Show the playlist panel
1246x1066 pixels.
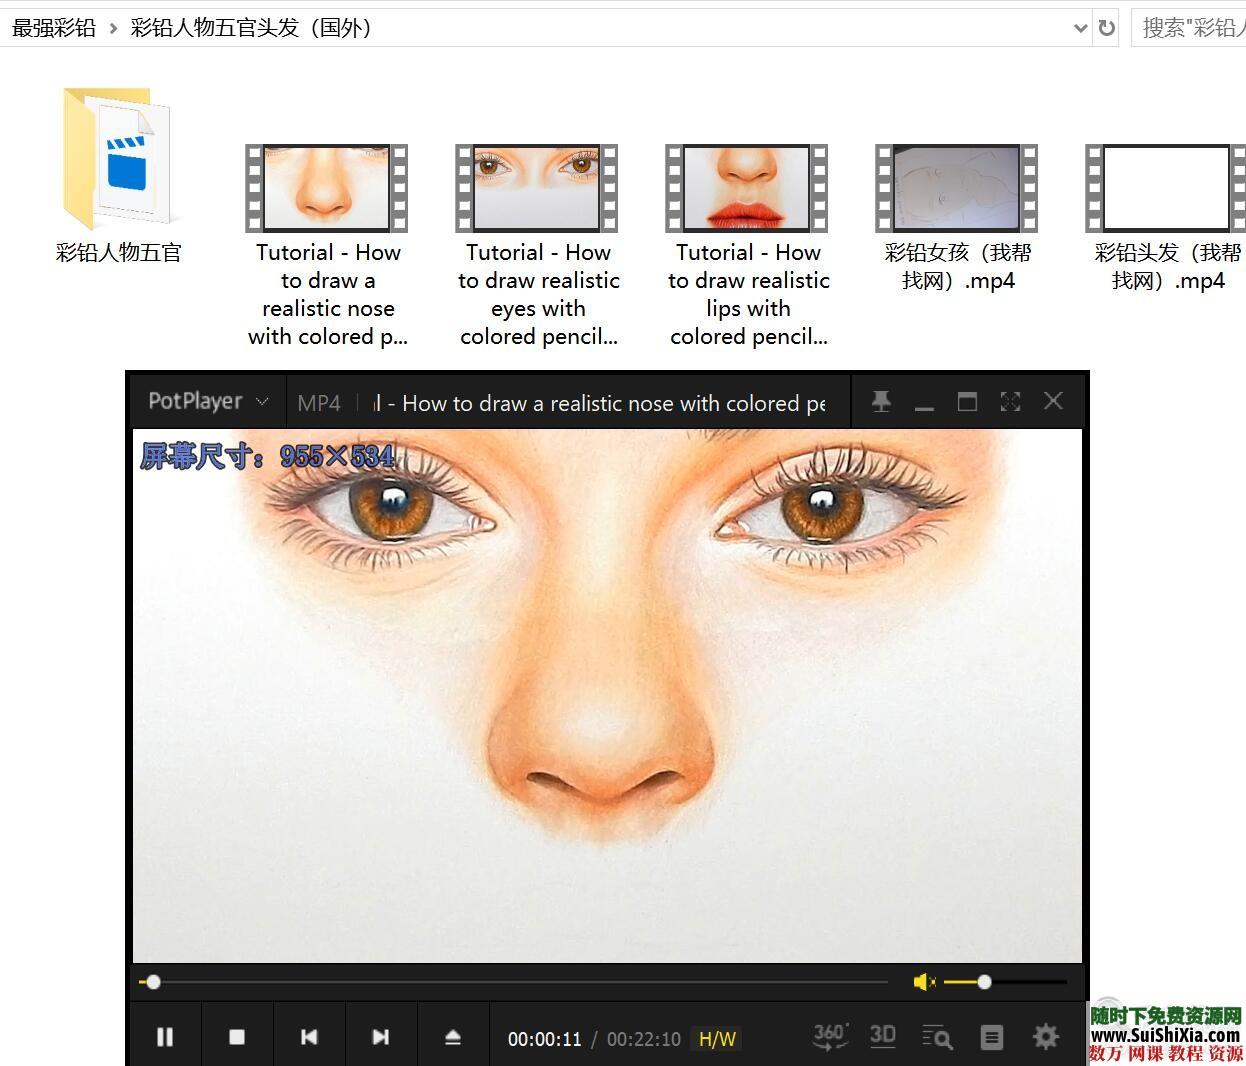tap(991, 1037)
